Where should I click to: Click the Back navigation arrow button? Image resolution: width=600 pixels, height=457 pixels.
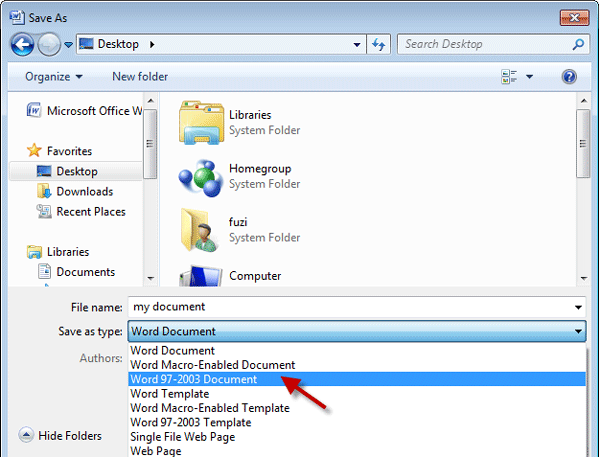point(22,45)
